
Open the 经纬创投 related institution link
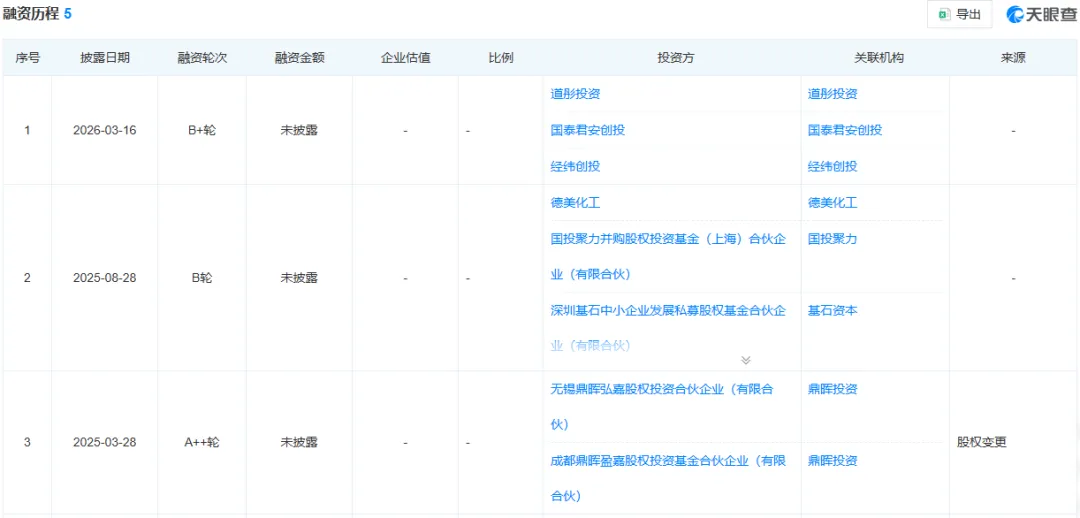point(833,166)
